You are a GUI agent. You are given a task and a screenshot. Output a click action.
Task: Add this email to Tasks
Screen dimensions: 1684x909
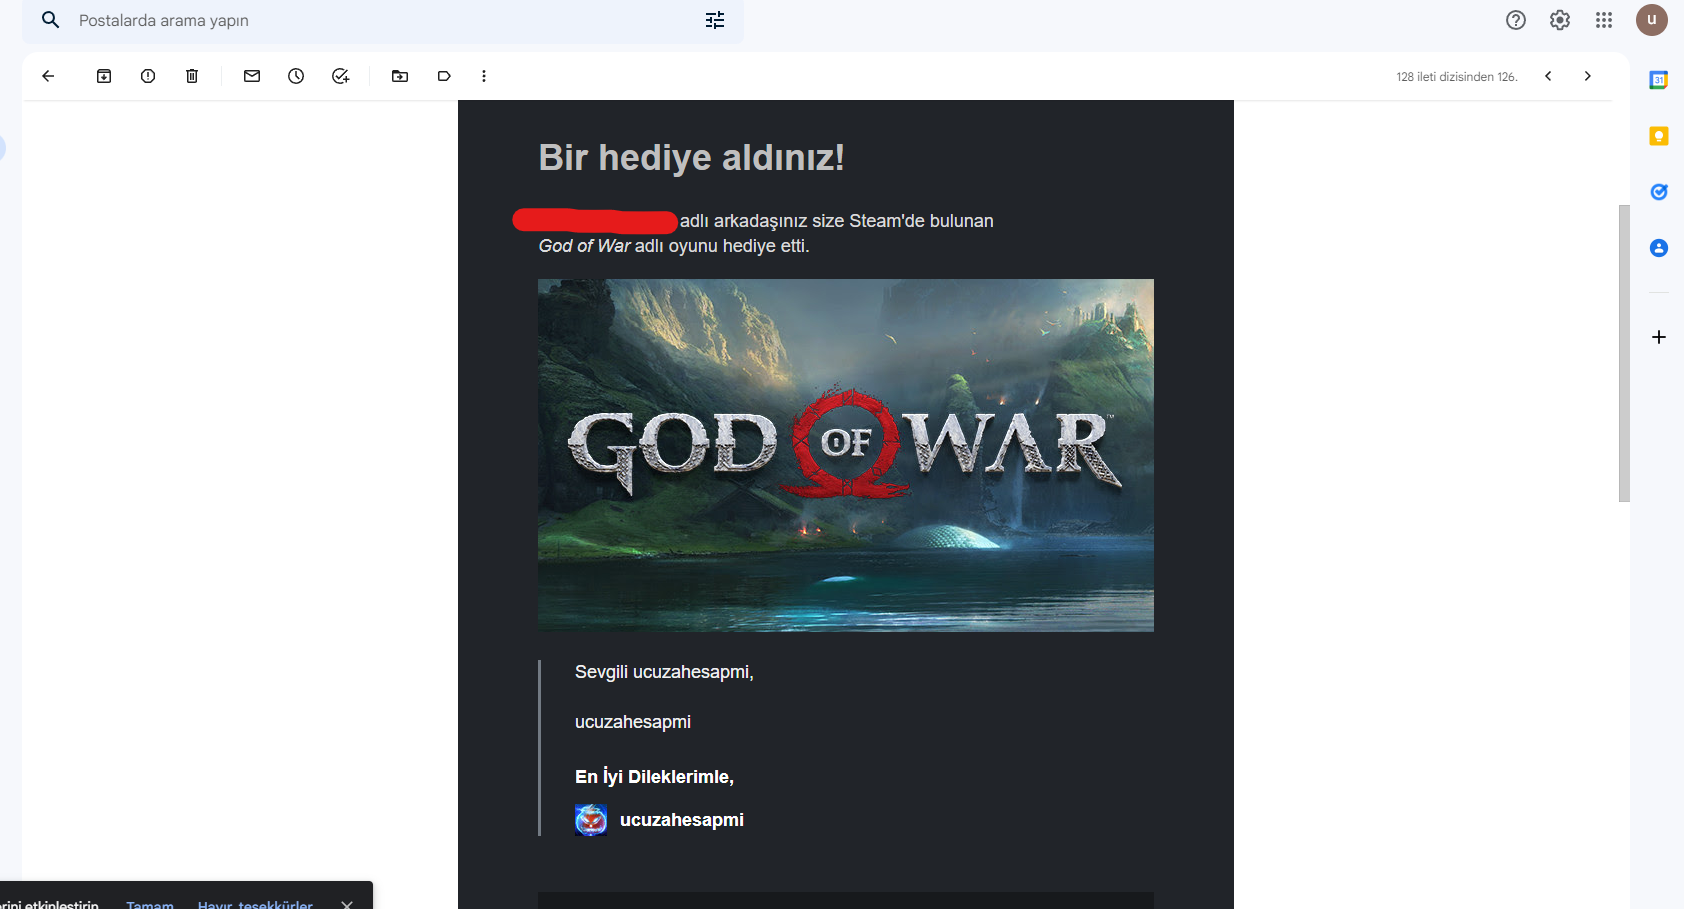[340, 76]
